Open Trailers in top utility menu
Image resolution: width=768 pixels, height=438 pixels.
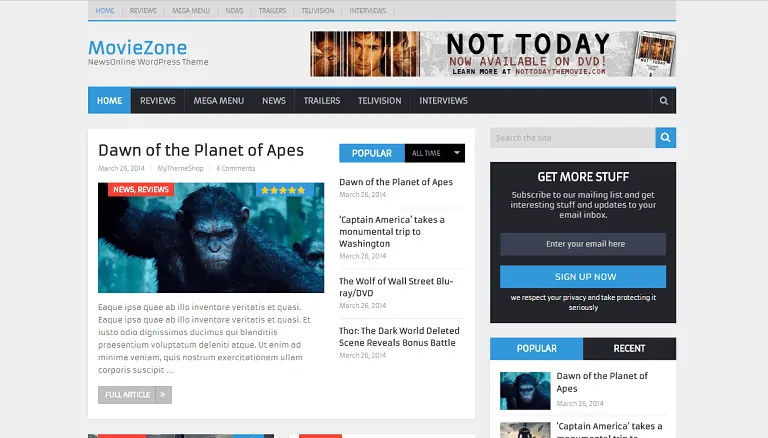coord(272,11)
